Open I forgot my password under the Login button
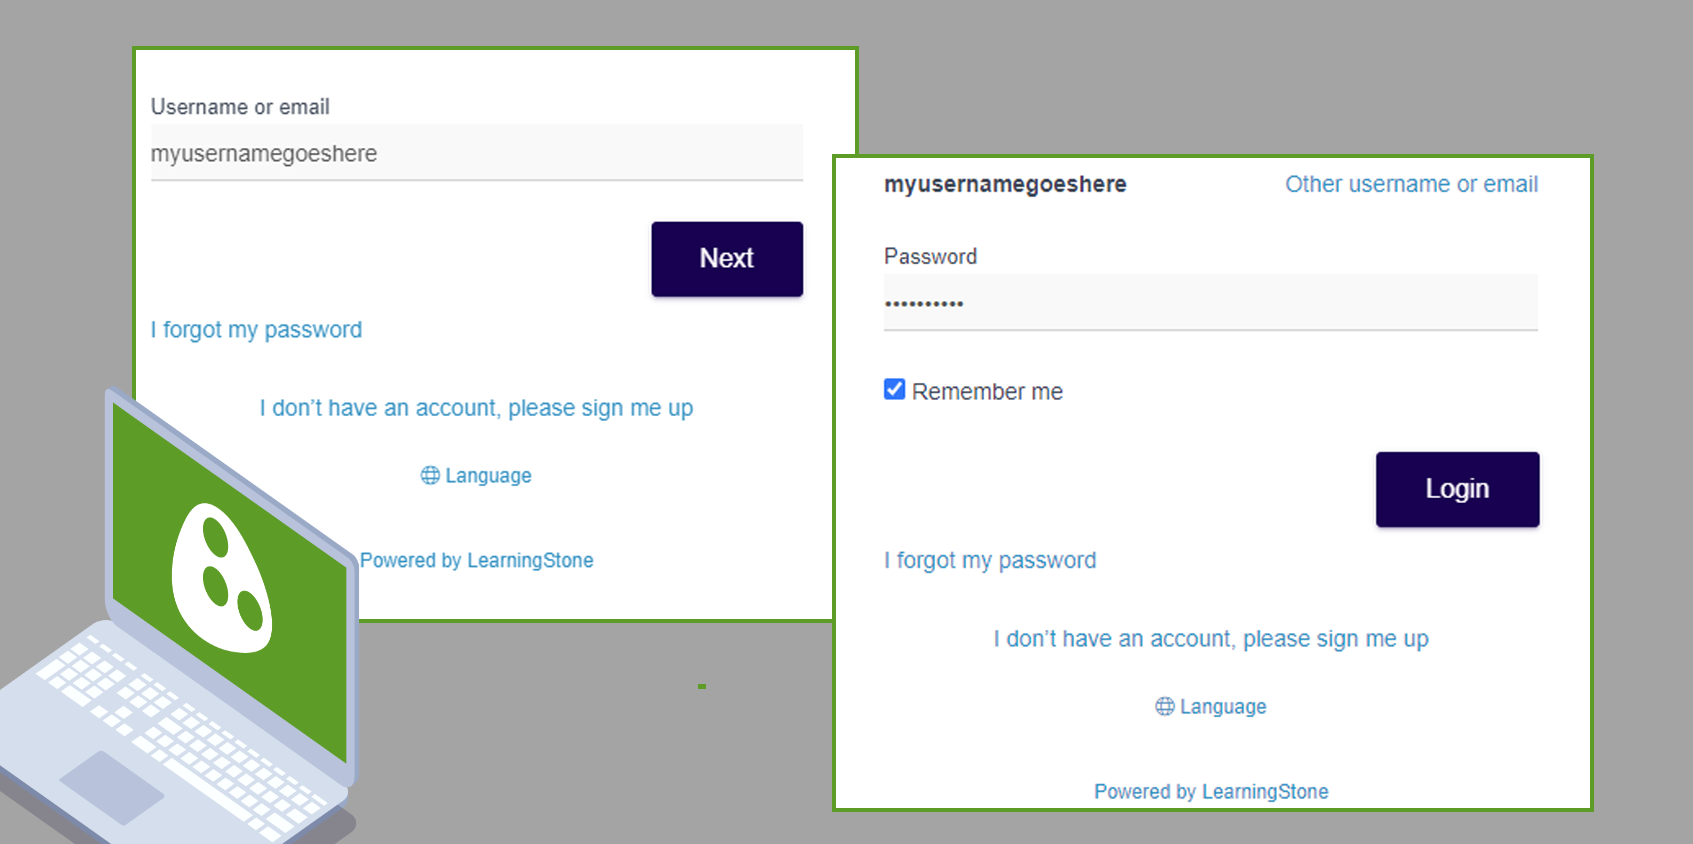The image size is (1693, 844). [990, 561]
